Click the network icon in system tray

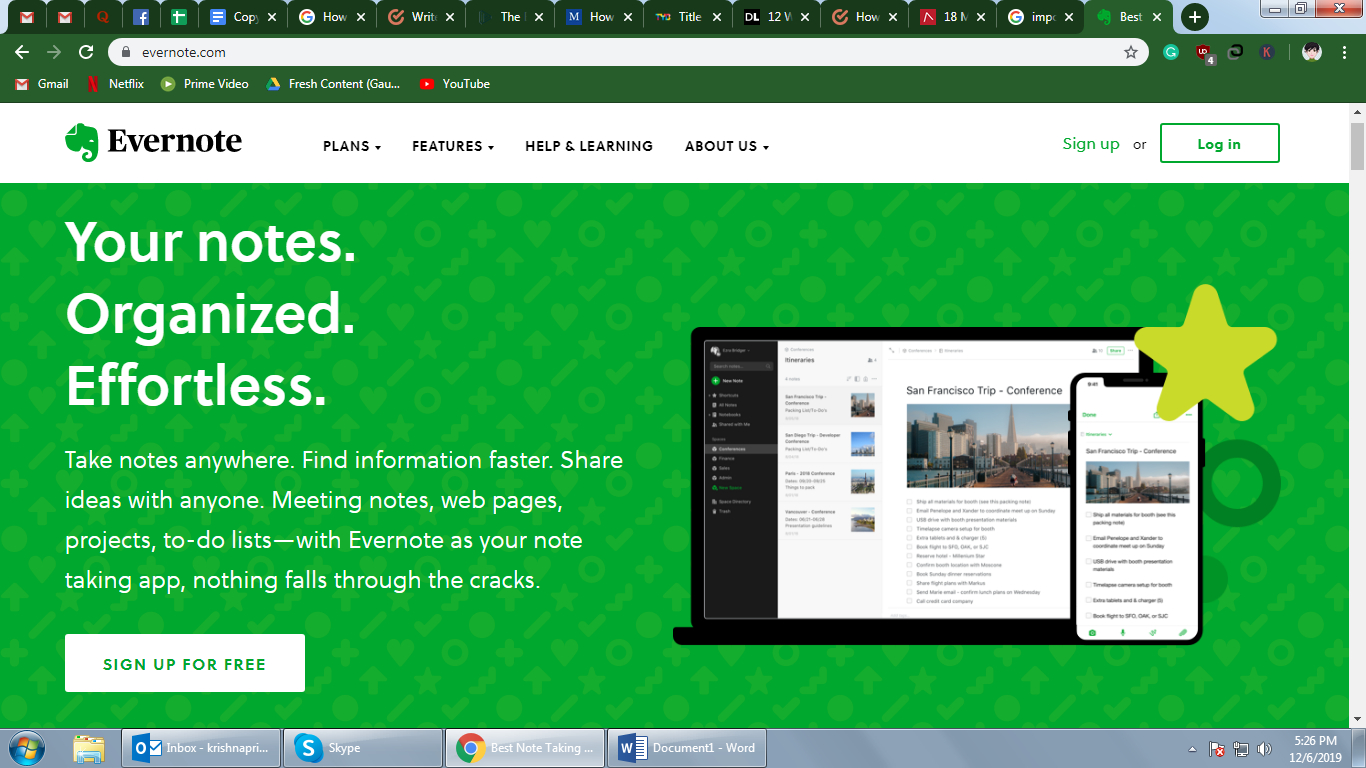pyautogui.click(x=1241, y=748)
